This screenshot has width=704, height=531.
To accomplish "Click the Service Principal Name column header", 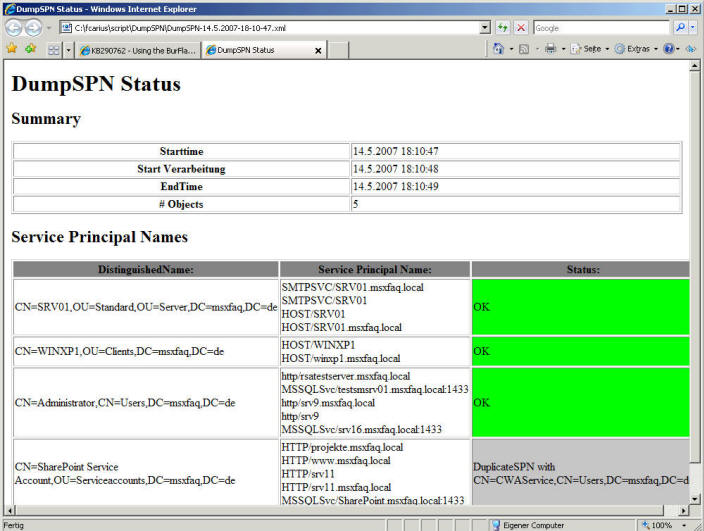I will pos(375,269).
